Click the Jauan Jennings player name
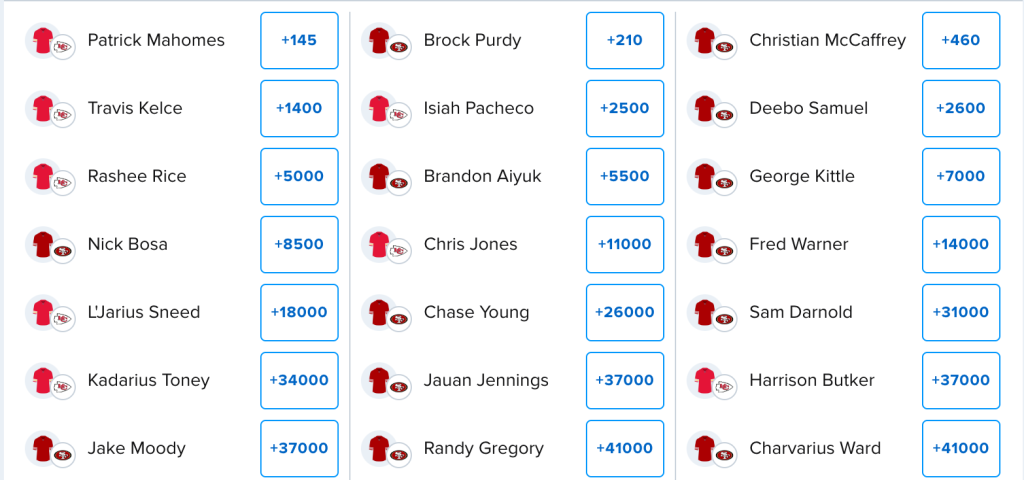Image resolution: width=1024 pixels, height=480 pixels. point(487,381)
